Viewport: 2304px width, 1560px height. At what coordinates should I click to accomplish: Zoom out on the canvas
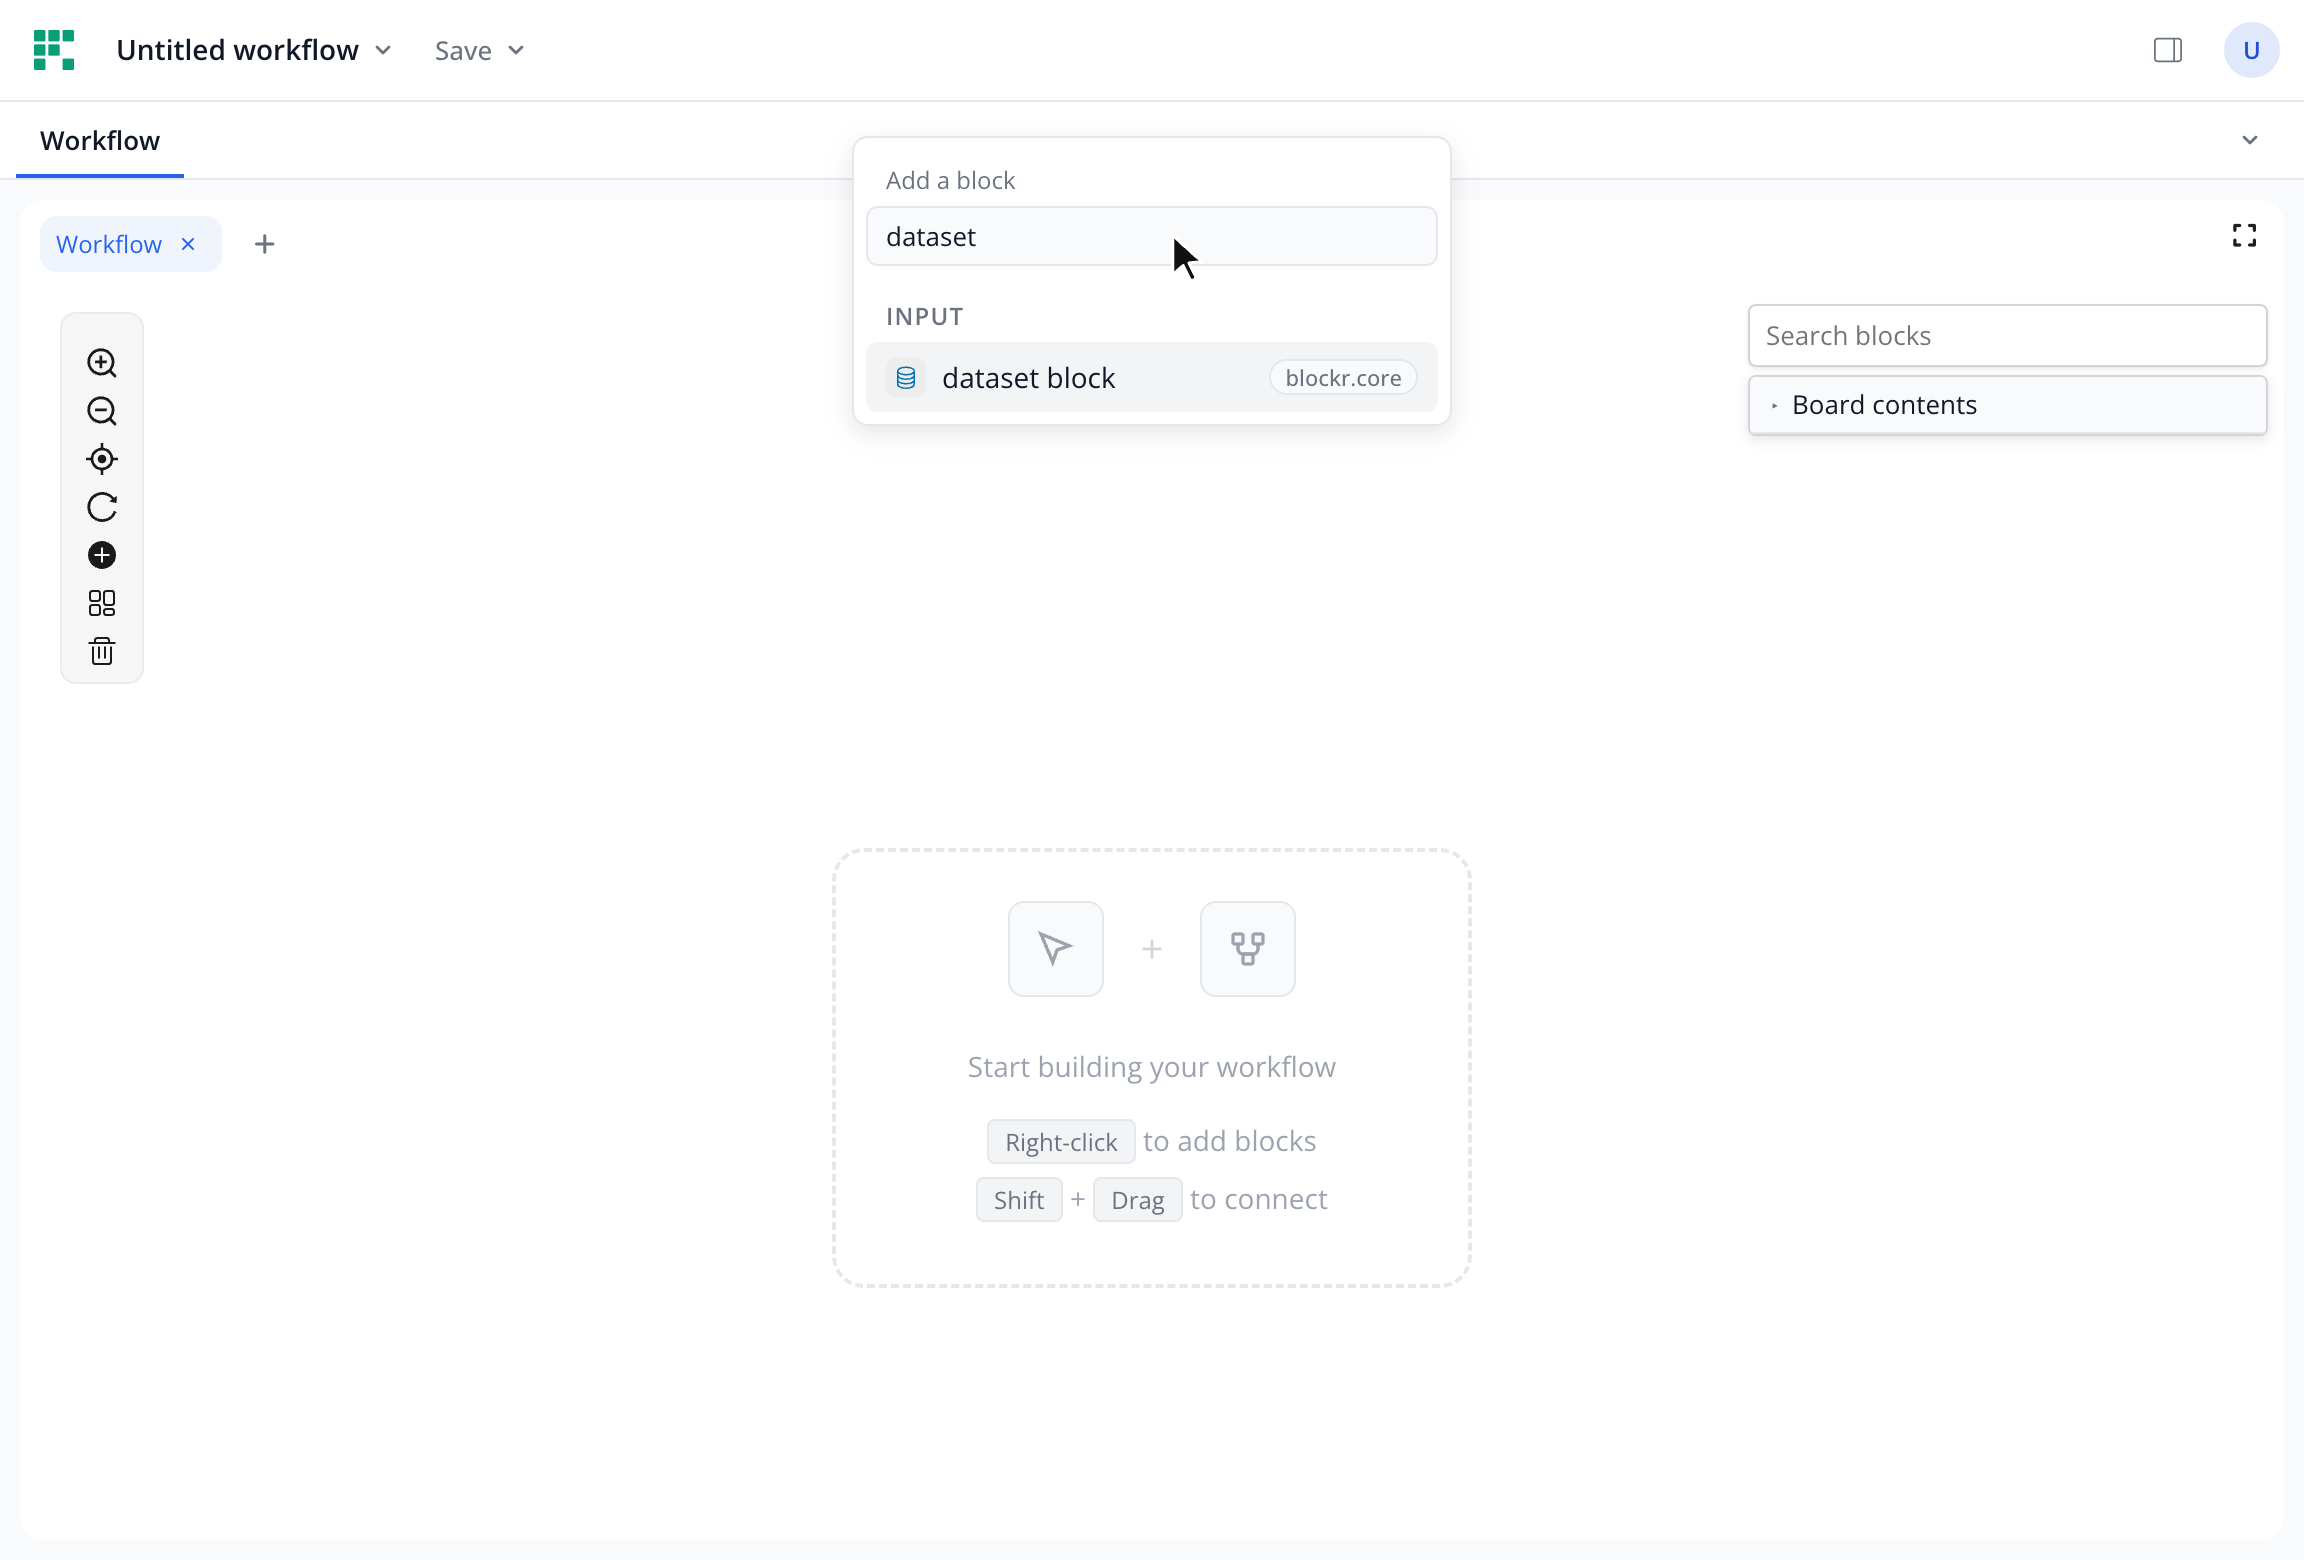[102, 411]
